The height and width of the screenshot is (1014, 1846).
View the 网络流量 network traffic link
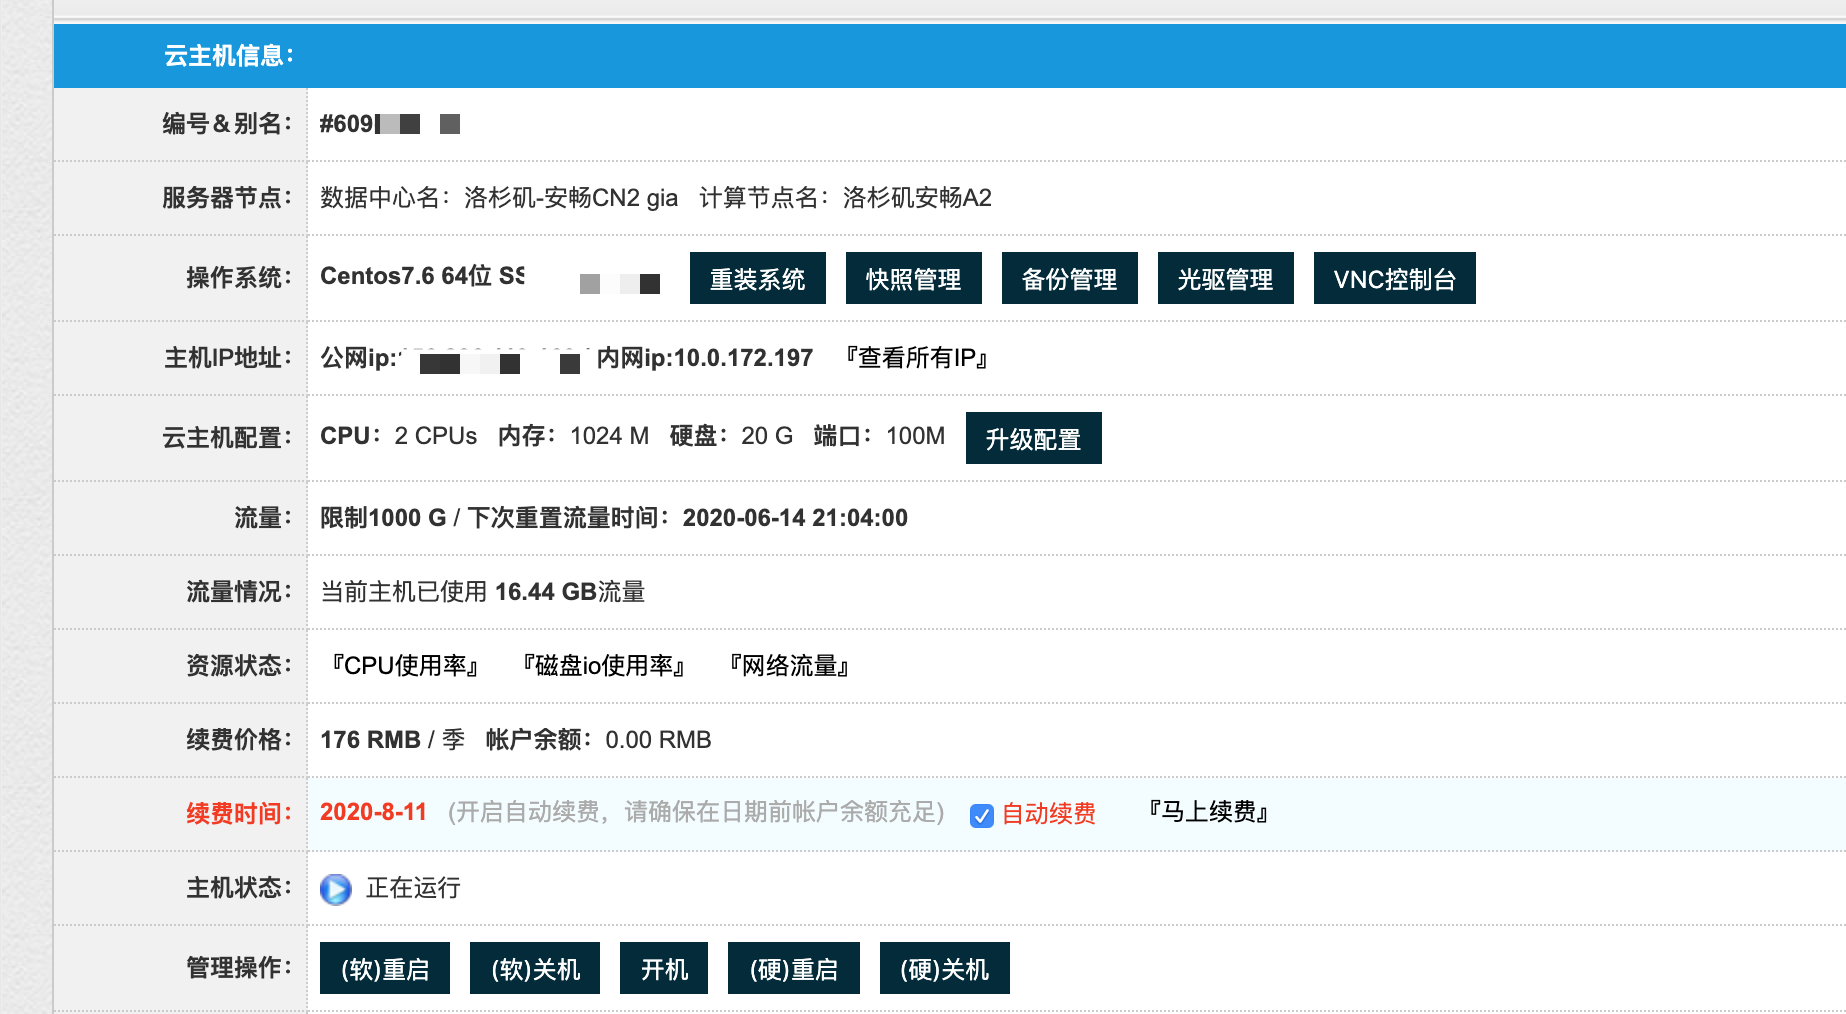[789, 666]
